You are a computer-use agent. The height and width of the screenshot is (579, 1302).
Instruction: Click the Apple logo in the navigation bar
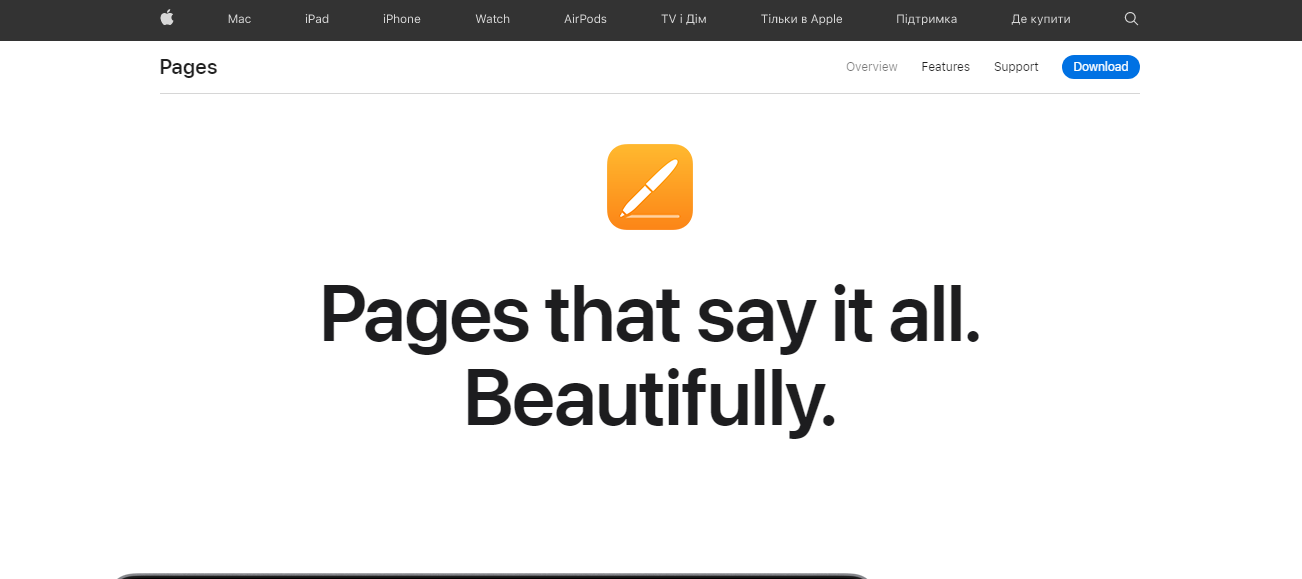(167, 18)
